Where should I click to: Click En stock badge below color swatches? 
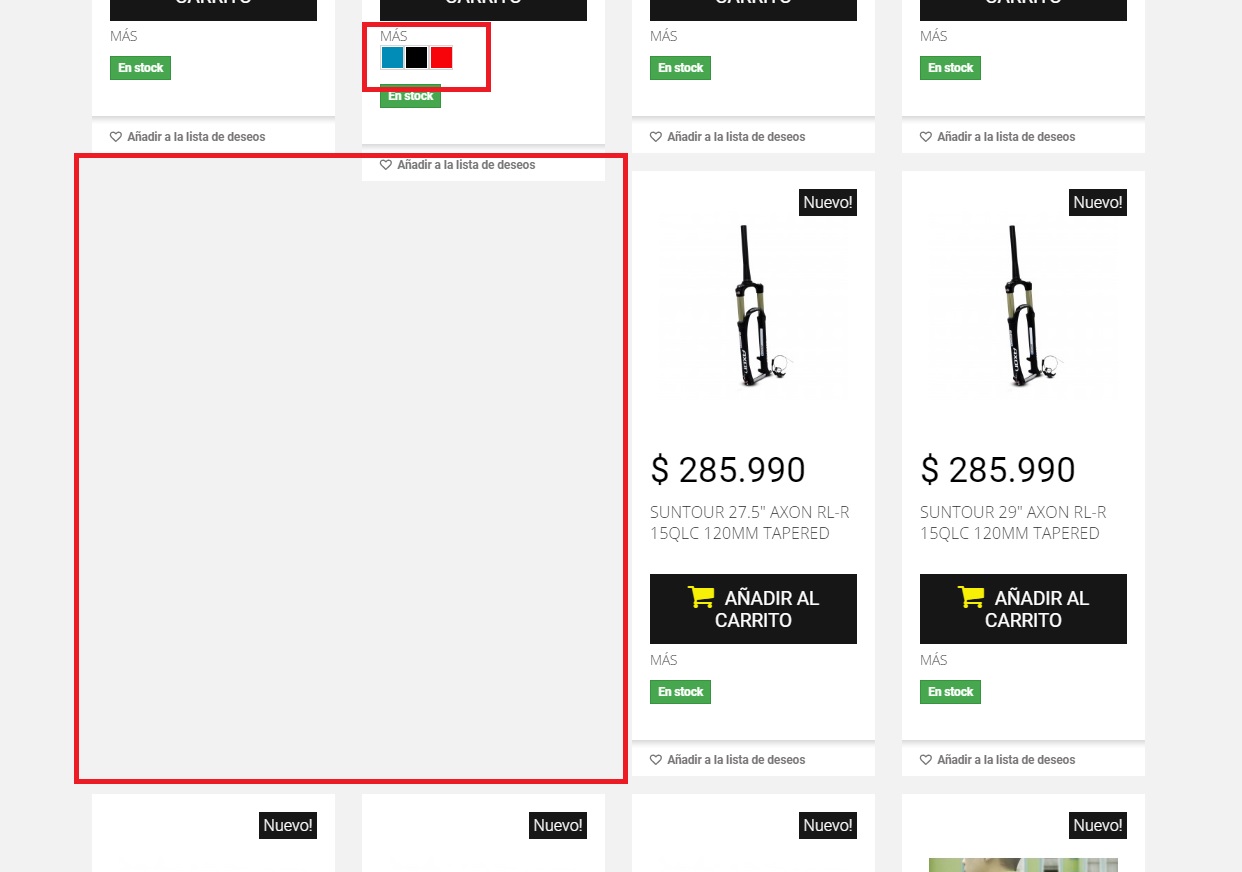(x=410, y=96)
